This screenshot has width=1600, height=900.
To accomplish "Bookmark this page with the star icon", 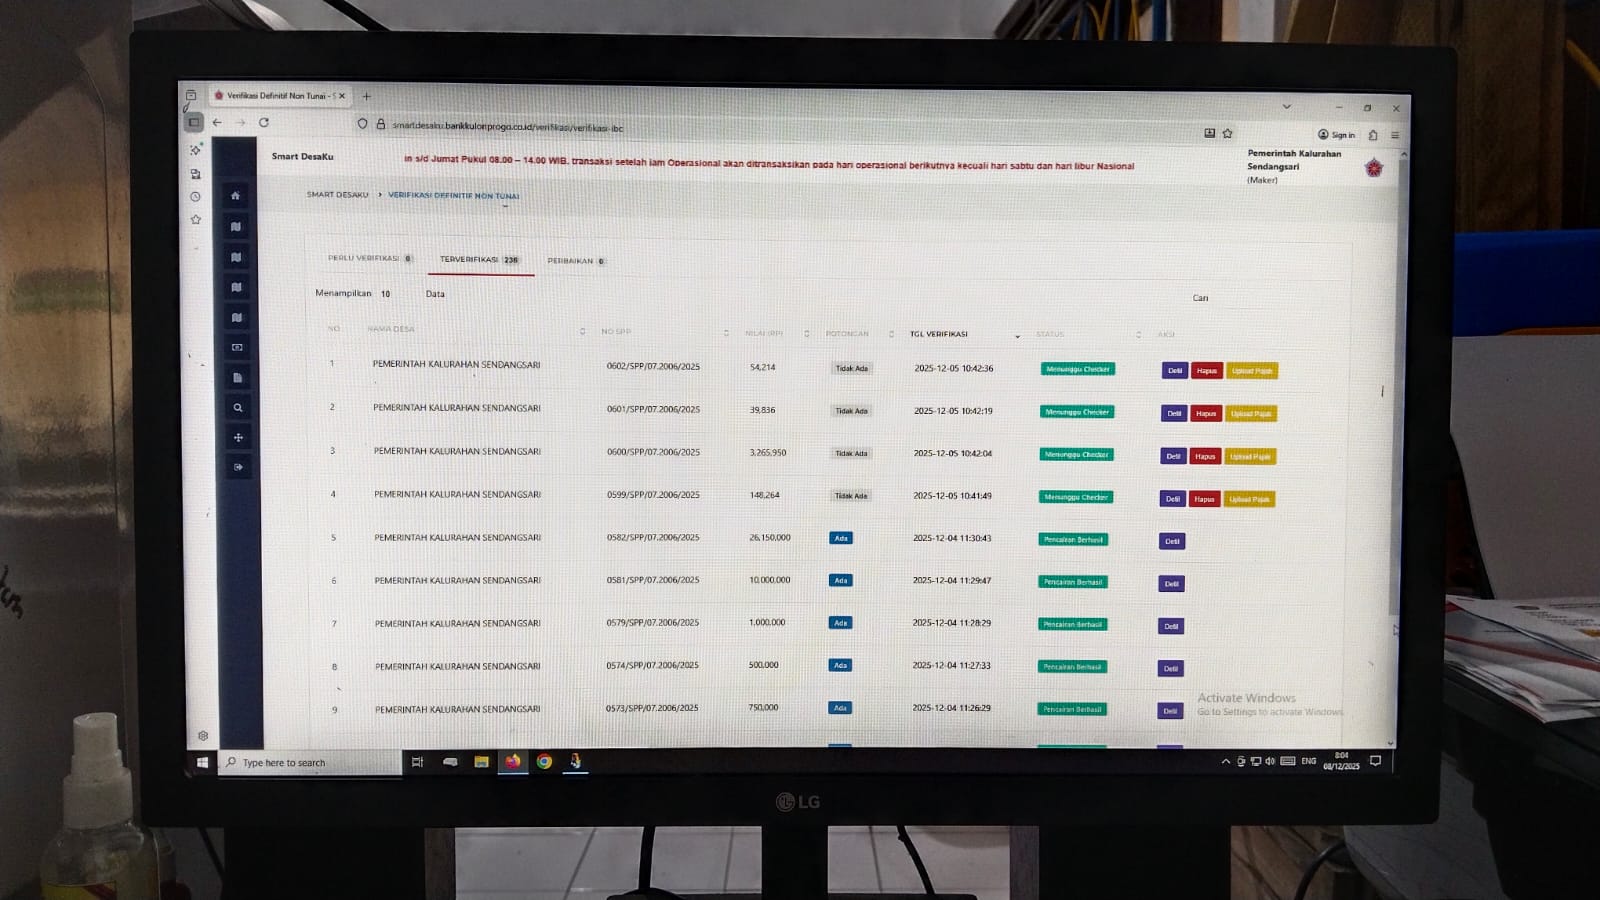I will click(1227, 133).
